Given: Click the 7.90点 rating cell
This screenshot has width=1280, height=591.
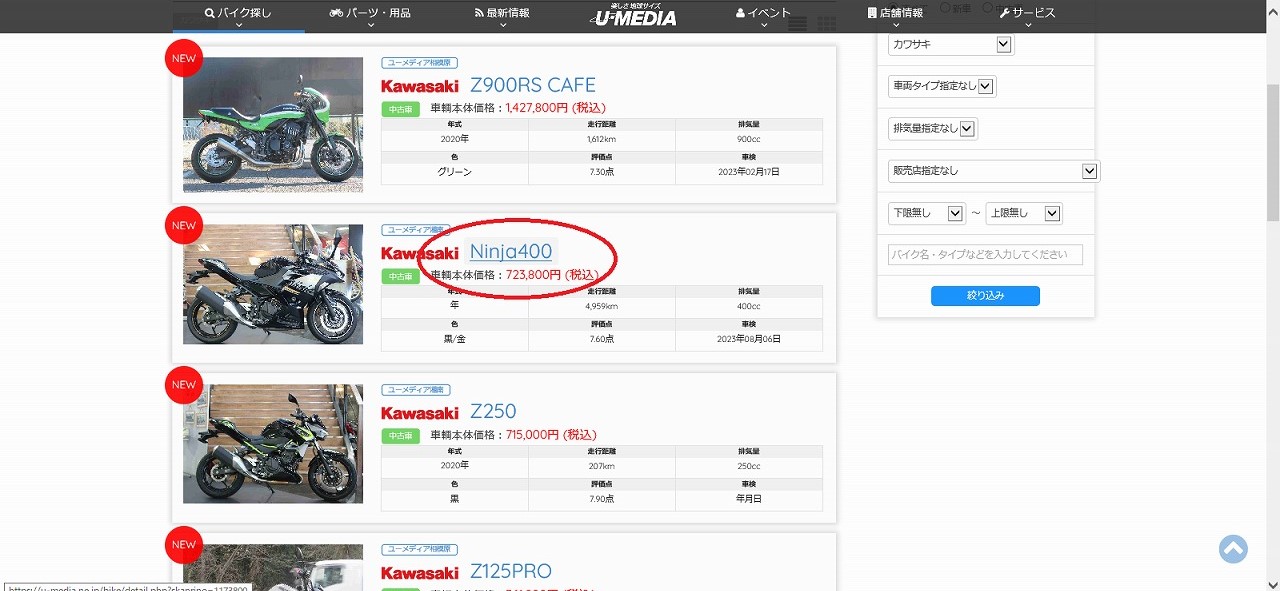Looking at the screenshot, I should tap(602, 499).
